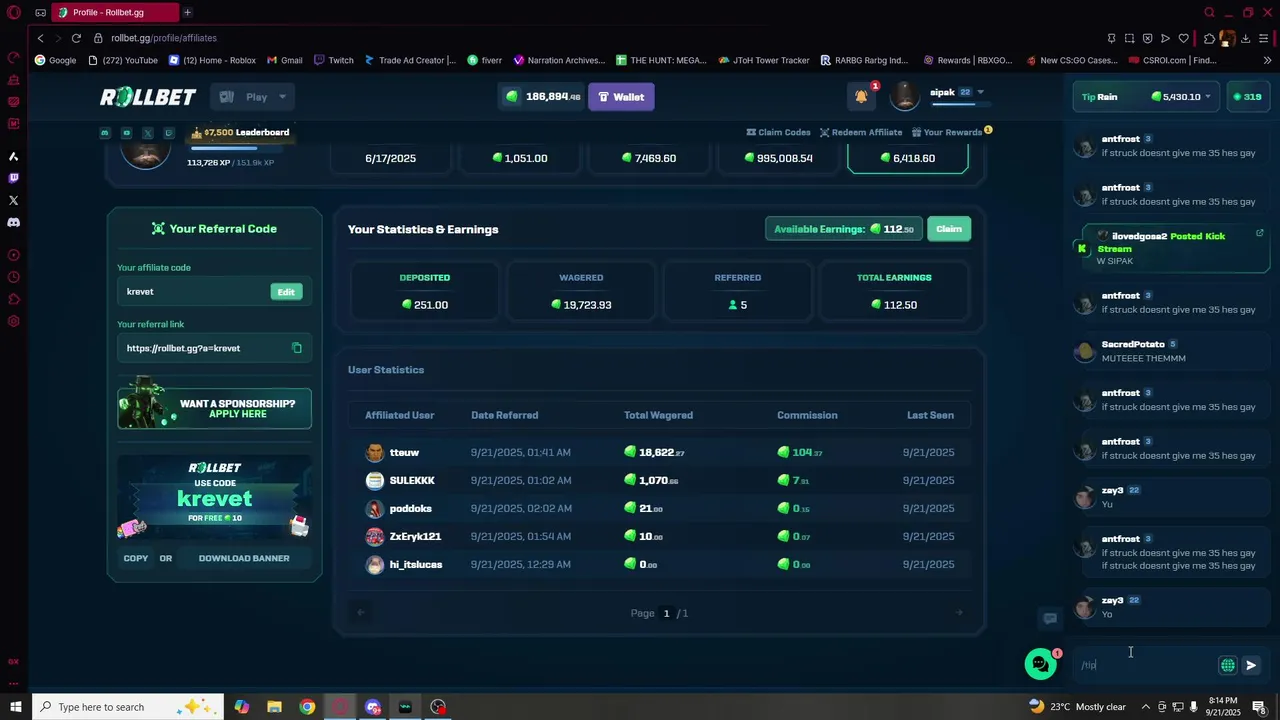Screen dimensions: 1280x720
Task: Go back in browser history
Action: click(40, 38)
